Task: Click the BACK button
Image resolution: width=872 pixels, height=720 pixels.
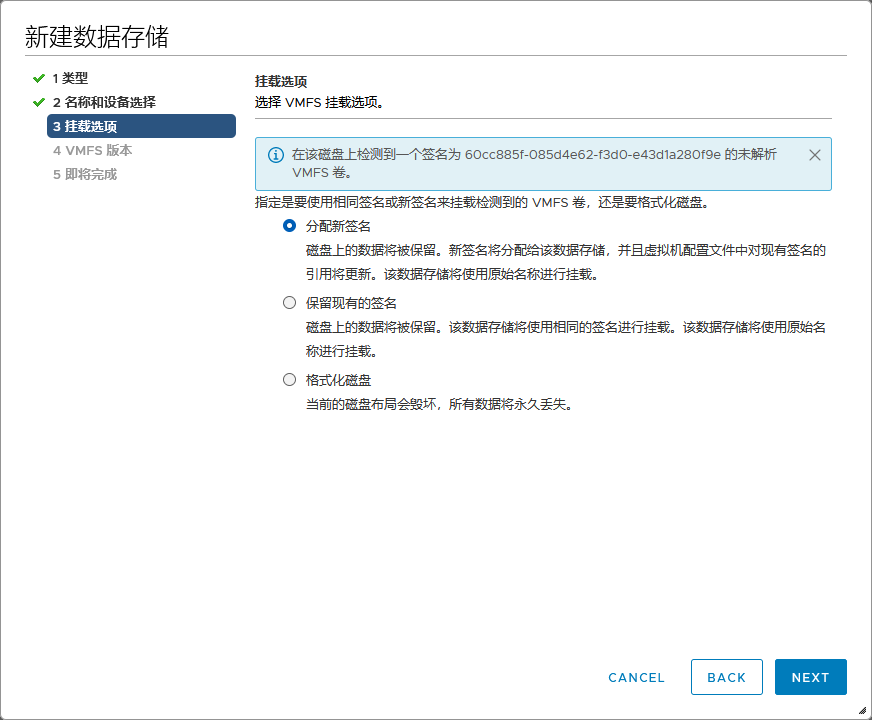Action: [x=726, y=677]
